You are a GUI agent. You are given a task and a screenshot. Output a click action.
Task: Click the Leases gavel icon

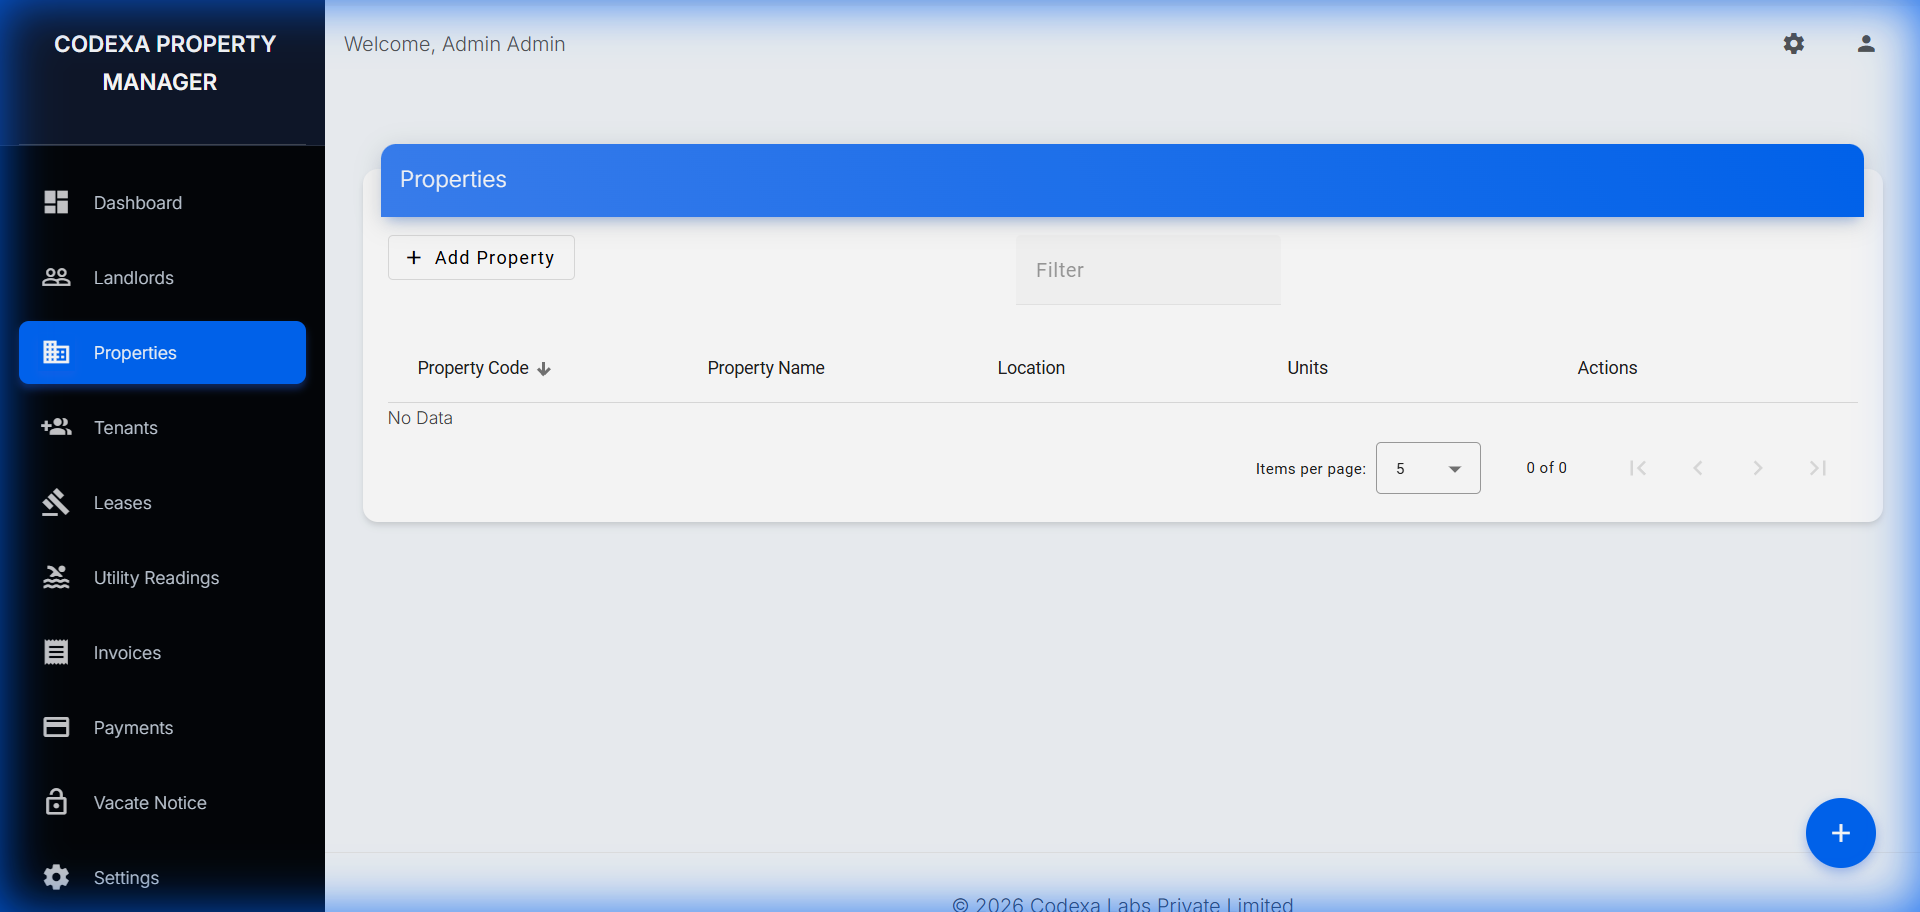coord(56,502)
